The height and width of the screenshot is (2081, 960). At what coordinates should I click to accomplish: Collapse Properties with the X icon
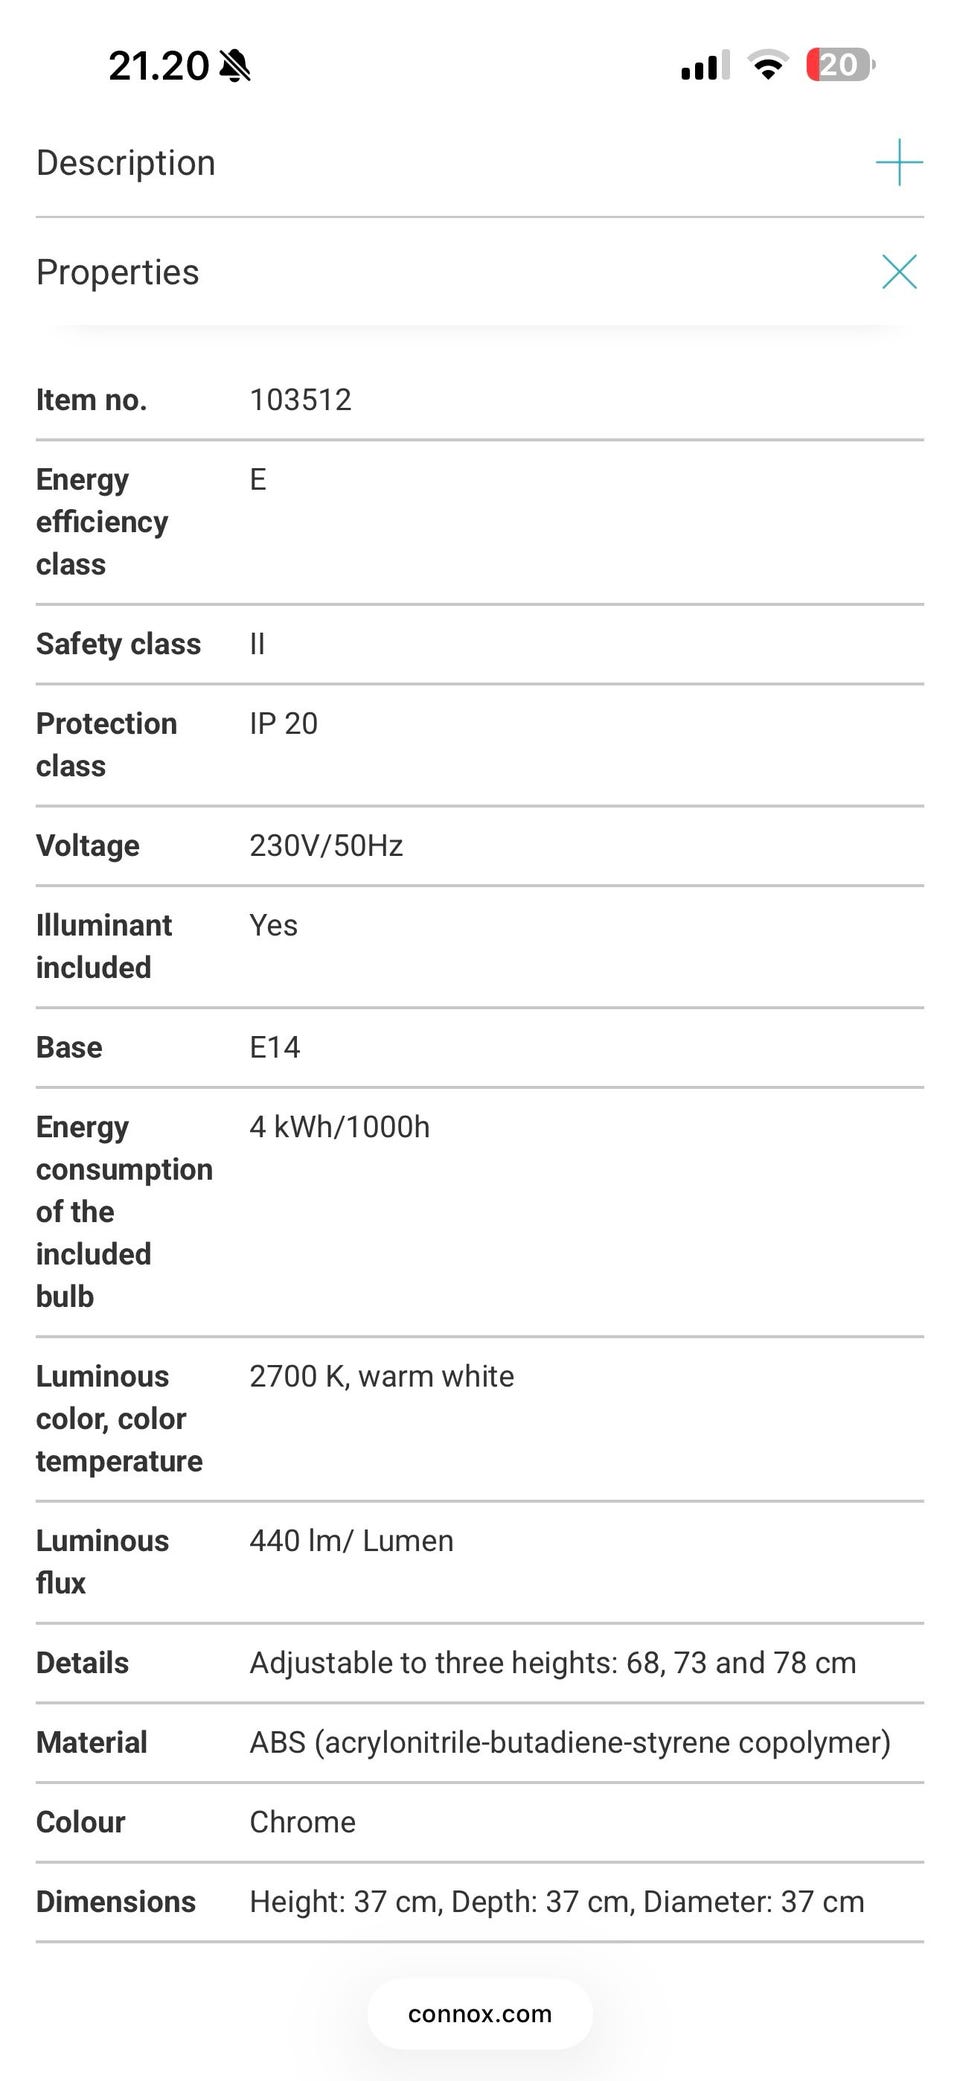[x=898, y=272]
